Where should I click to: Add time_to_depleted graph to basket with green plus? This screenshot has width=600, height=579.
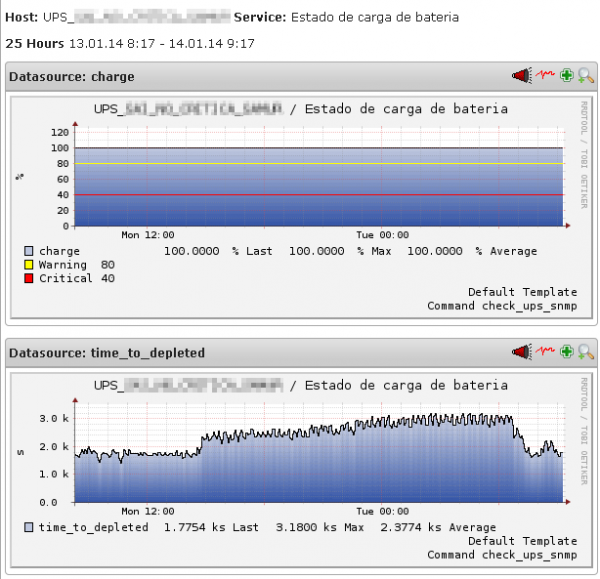tap(566, 352)
